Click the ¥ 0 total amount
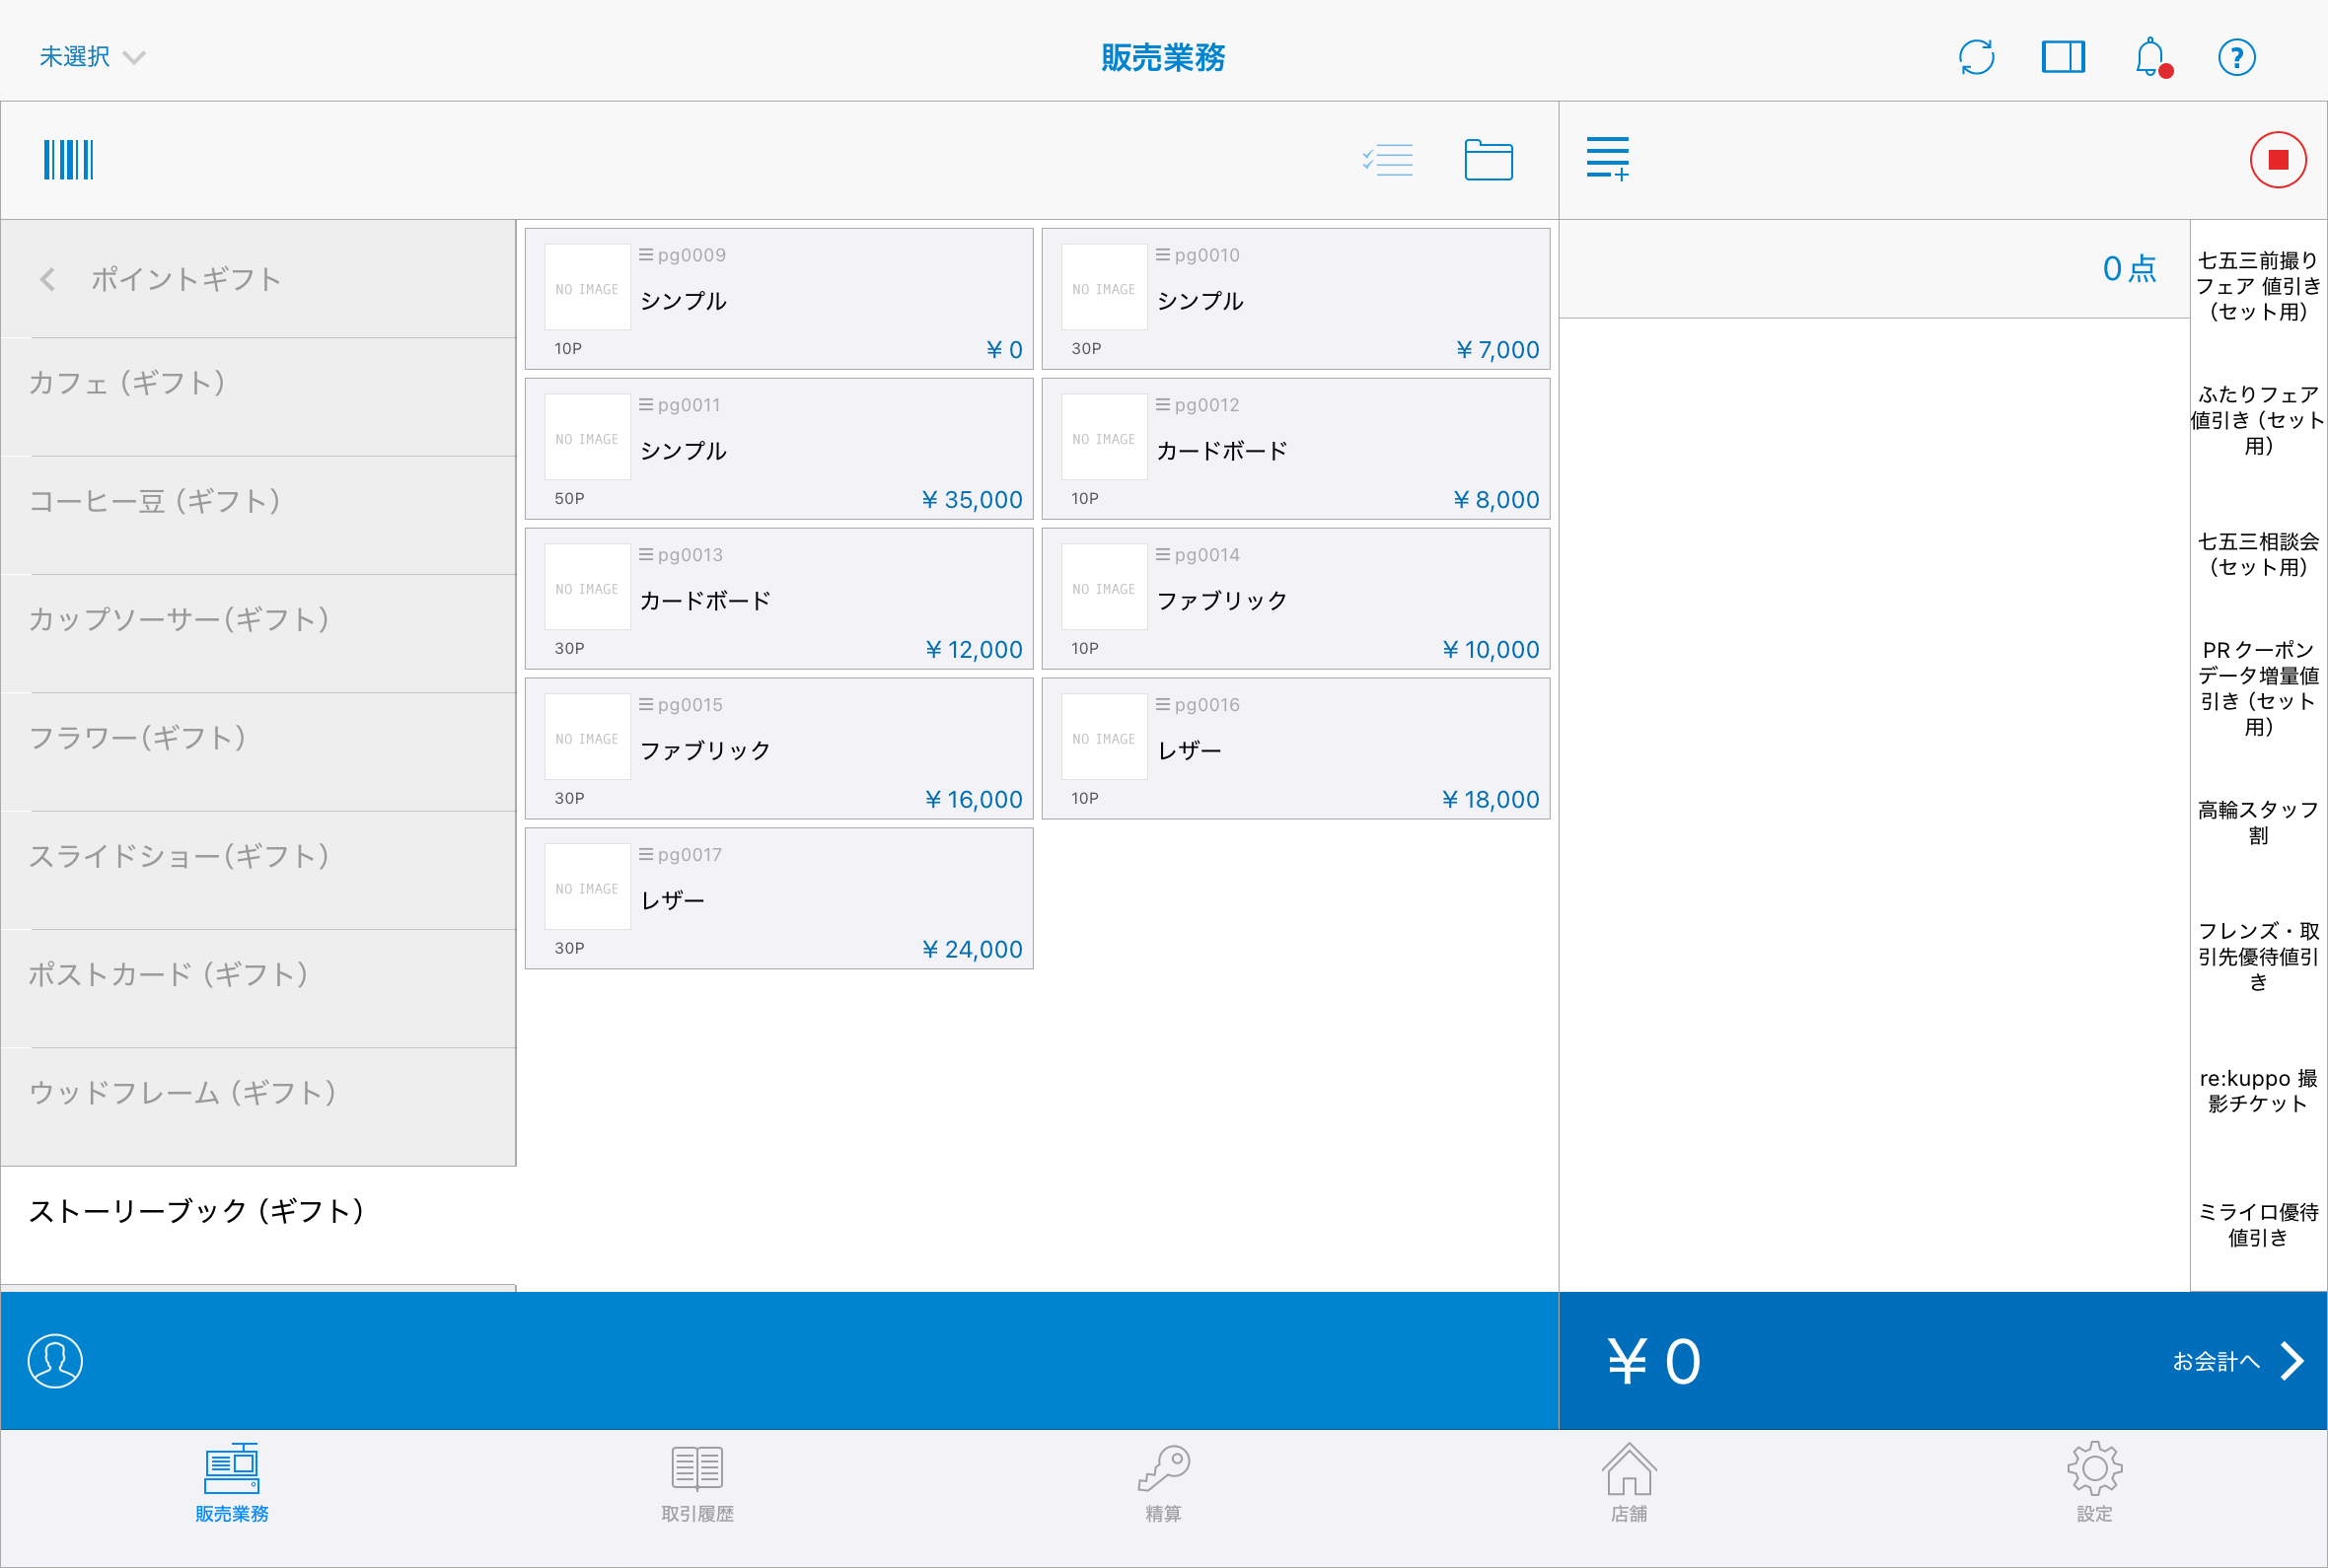 pos(1653,1361)
